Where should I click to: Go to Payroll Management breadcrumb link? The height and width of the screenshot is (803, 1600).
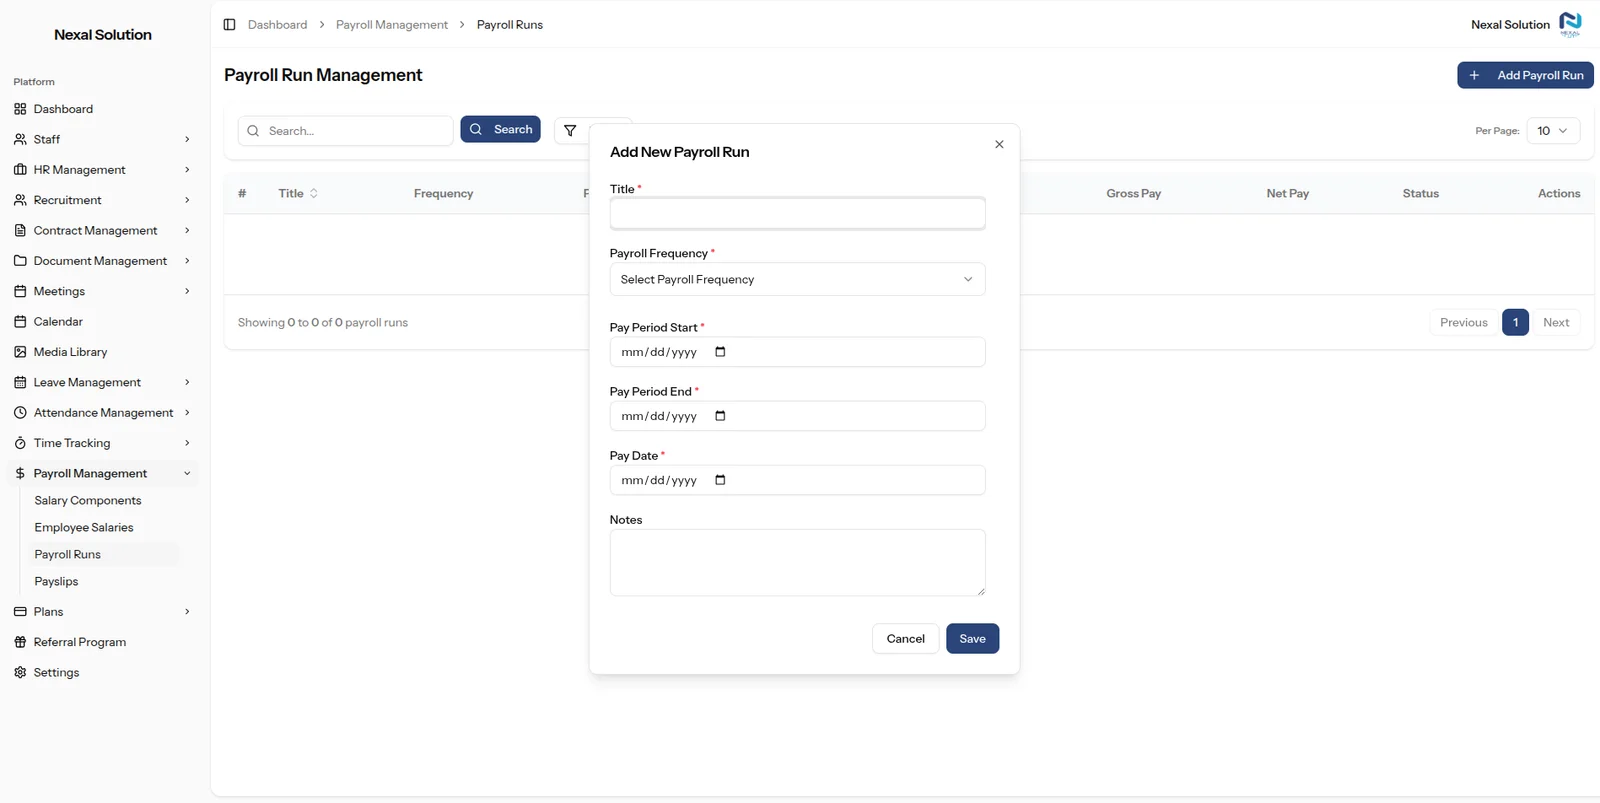(392, 25)
